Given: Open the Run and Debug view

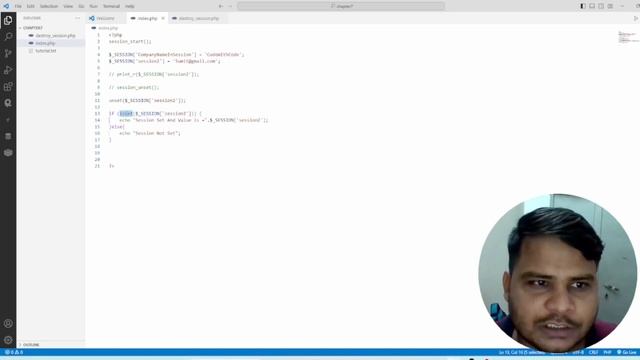Looking at the screenshot, I should pos(8,70).
